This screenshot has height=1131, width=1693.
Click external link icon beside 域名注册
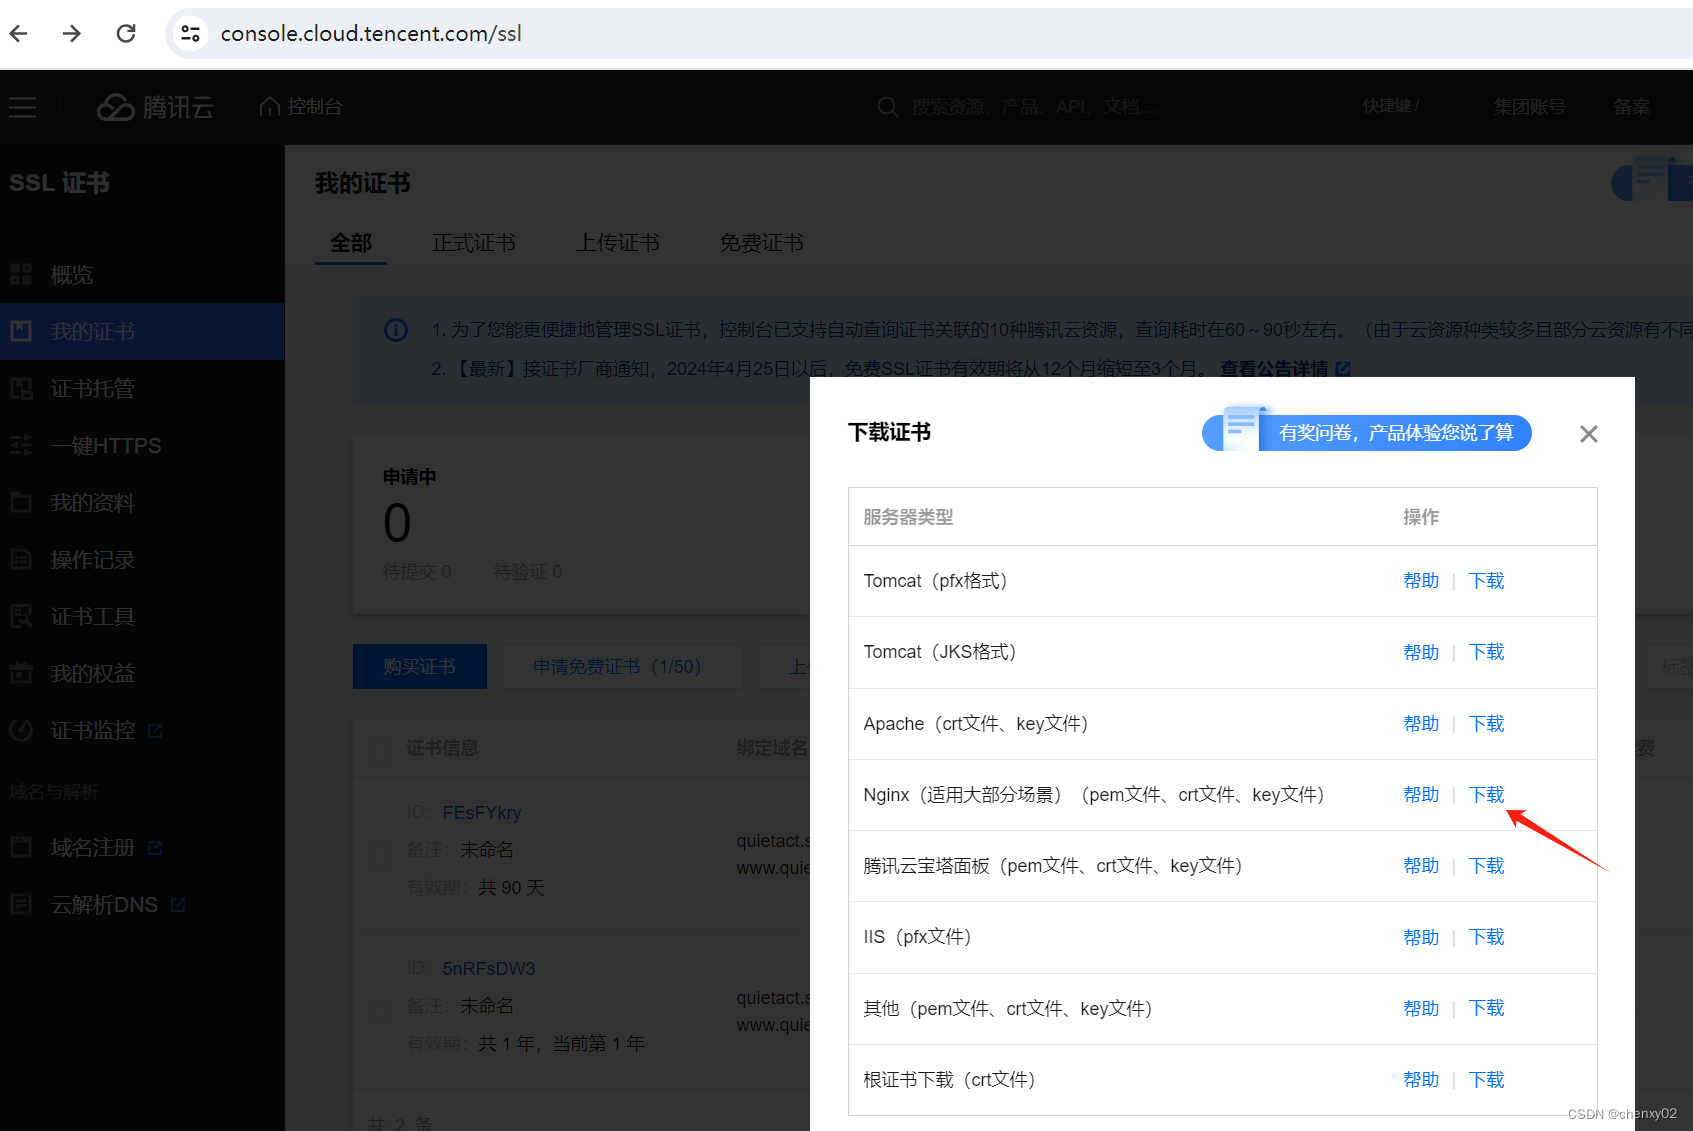(x=155, y=848)
